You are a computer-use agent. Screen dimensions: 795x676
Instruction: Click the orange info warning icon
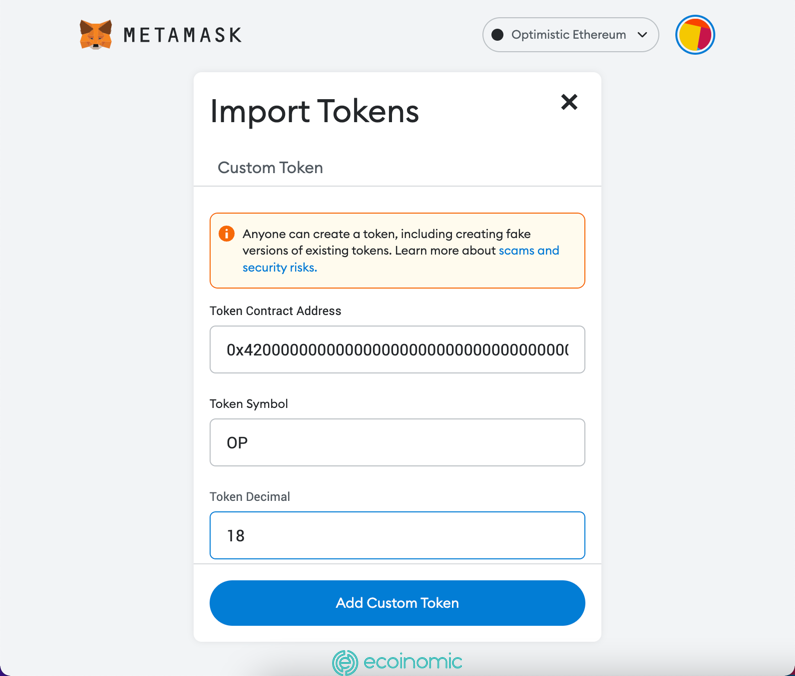[x=227, y=234]
